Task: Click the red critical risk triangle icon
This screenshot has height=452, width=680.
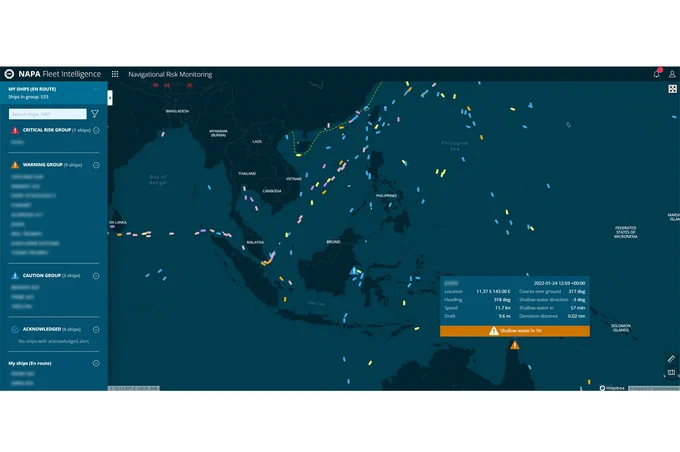Action: (15, 130)
